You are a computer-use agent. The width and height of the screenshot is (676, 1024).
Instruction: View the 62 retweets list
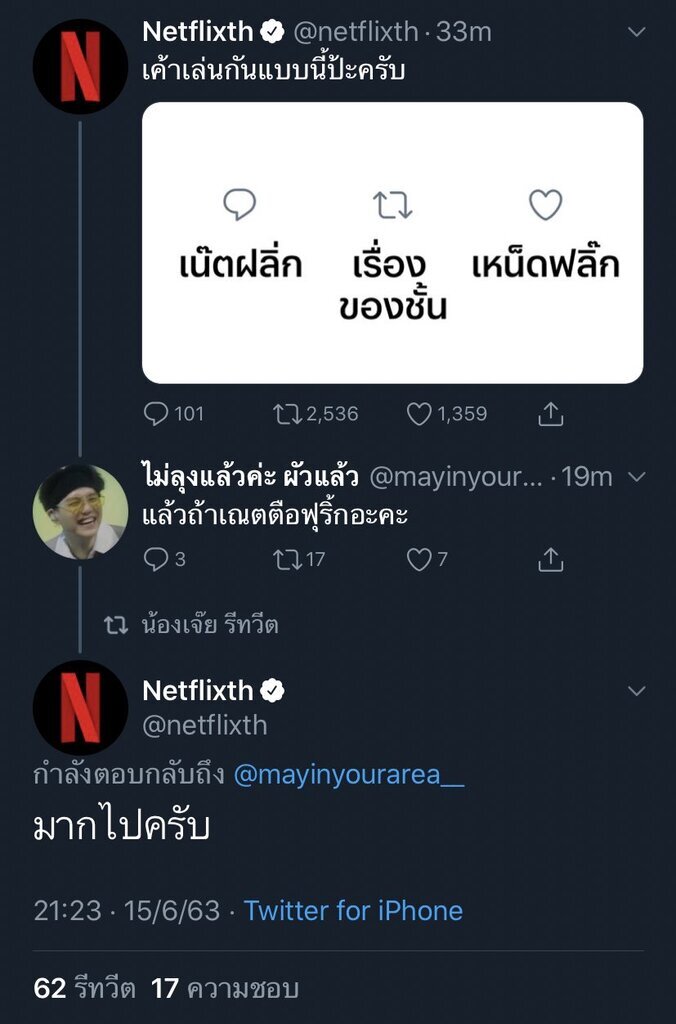click(84, 989)
